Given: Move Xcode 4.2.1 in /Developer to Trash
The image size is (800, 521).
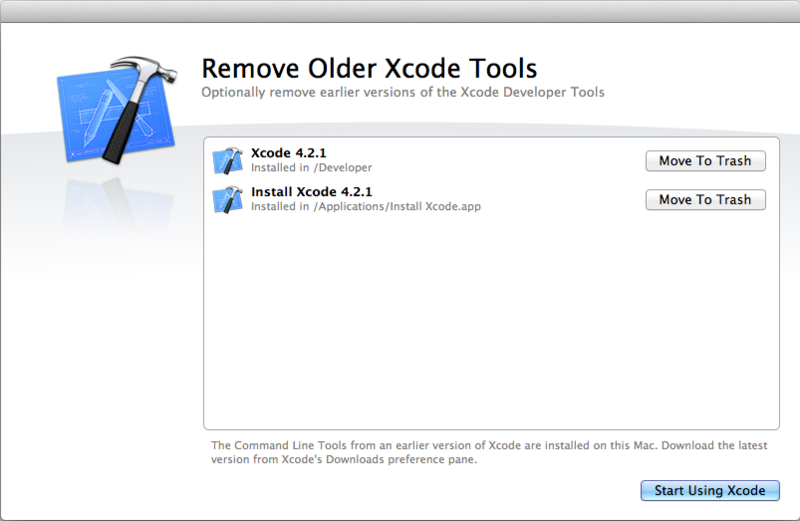Looking at the screenshot, I should [x=706, y=161].
